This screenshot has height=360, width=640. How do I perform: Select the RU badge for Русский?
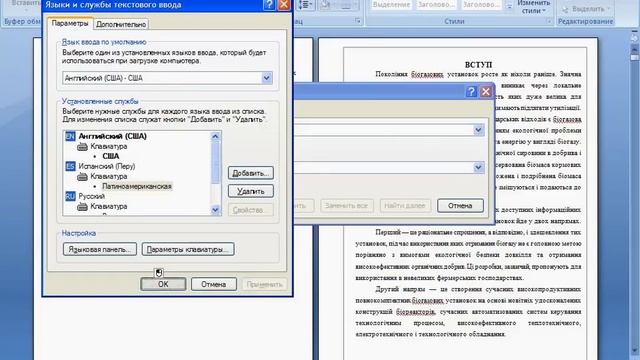pyautogui.click(x=70, y=196)
